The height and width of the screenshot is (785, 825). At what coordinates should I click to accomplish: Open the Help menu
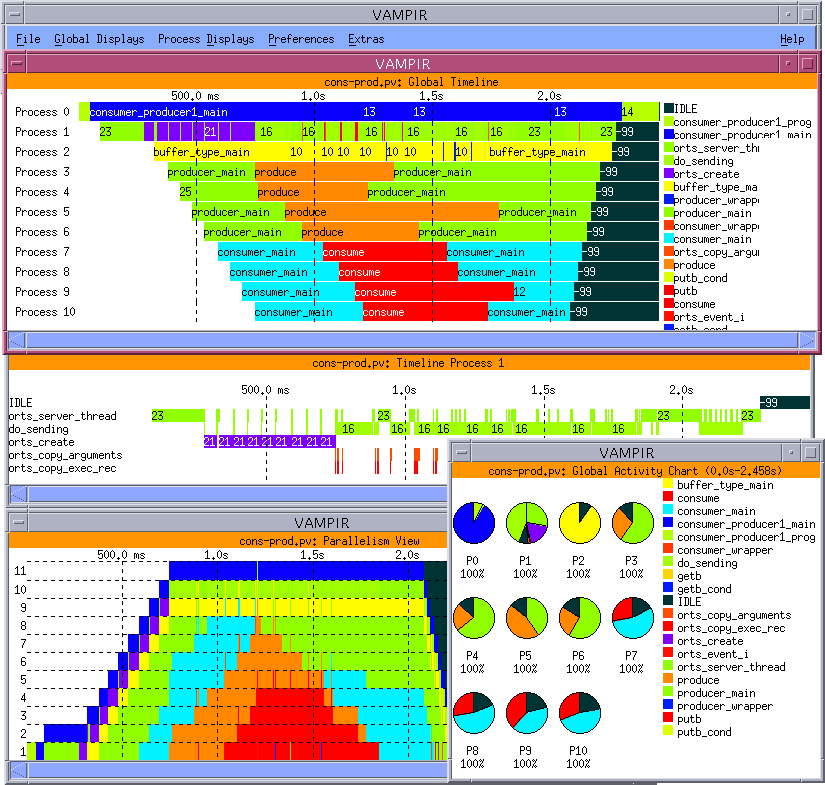[792, 39]
